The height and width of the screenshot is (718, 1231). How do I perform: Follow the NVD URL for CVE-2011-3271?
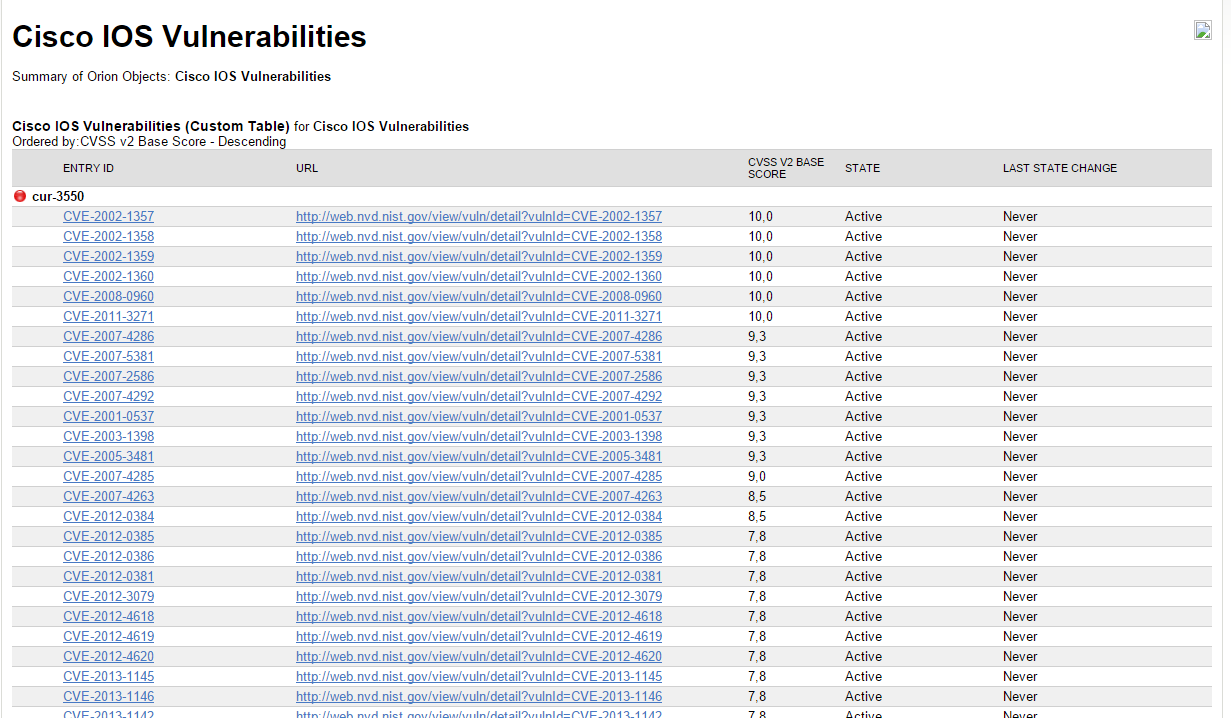click(x=479, y=316)
